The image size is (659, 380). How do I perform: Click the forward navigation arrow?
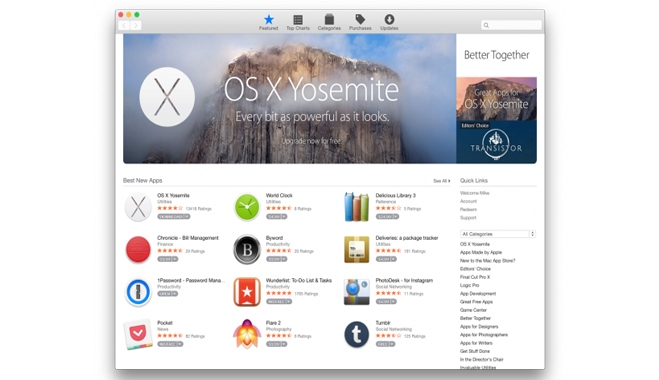(x=135, y=26)
